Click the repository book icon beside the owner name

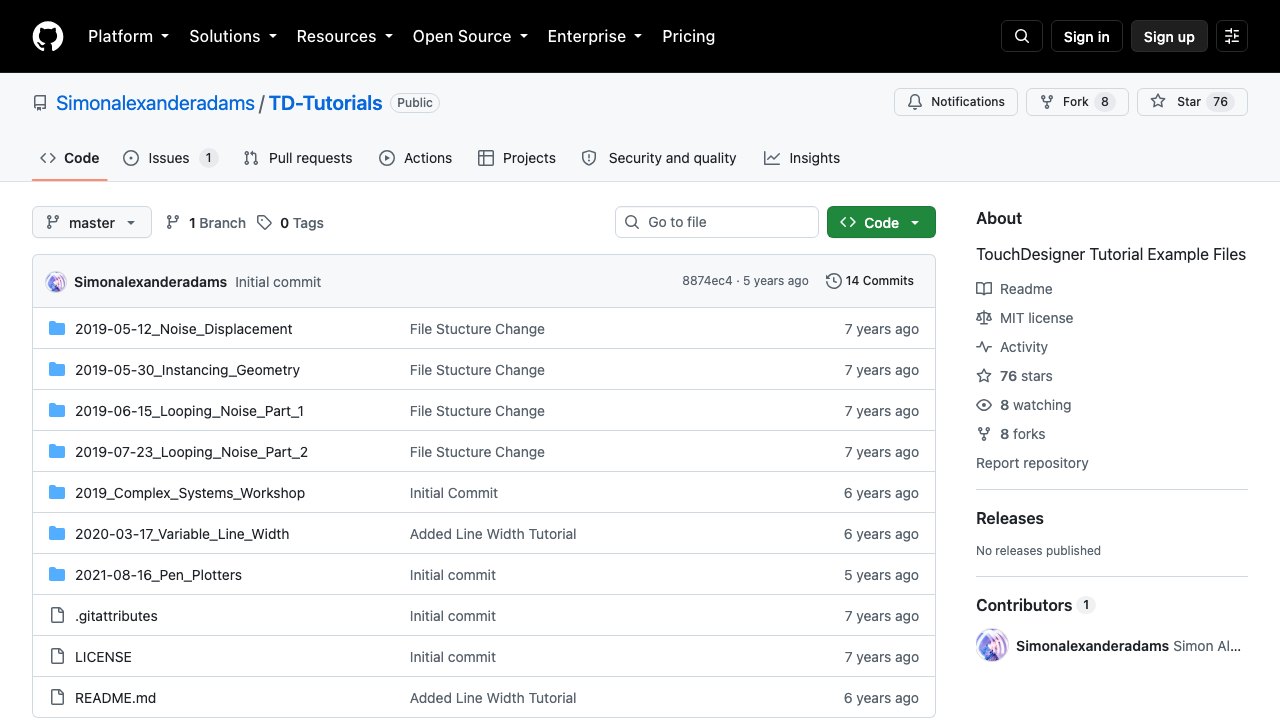coord(40,103)
